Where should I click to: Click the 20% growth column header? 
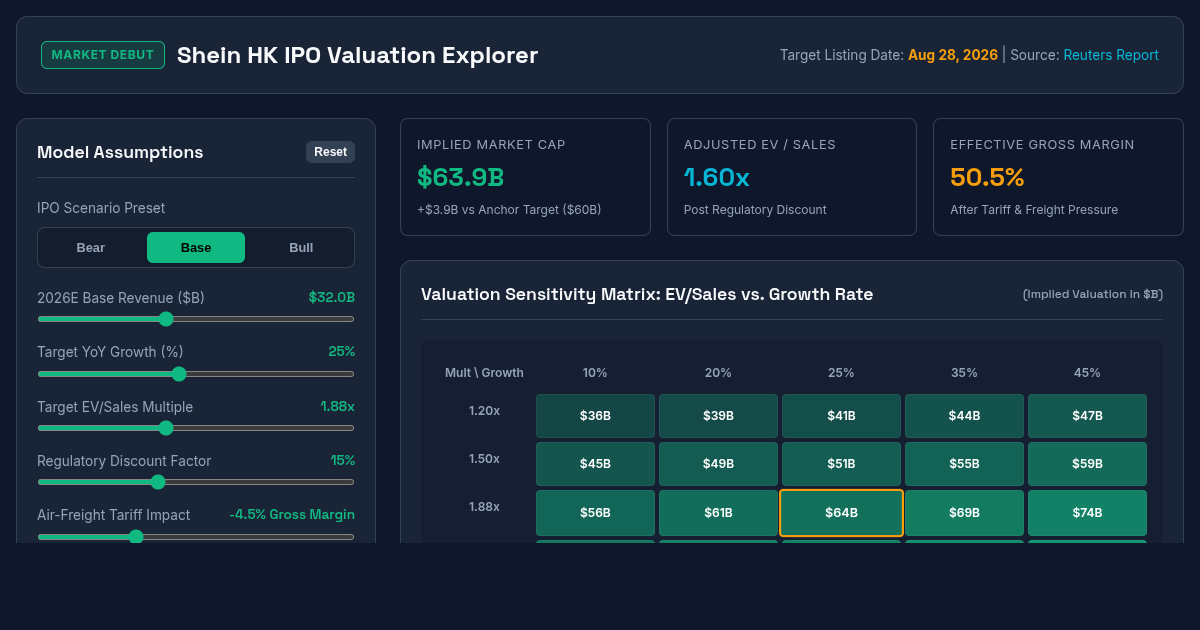pyautogui.click(x=718, y=373)
